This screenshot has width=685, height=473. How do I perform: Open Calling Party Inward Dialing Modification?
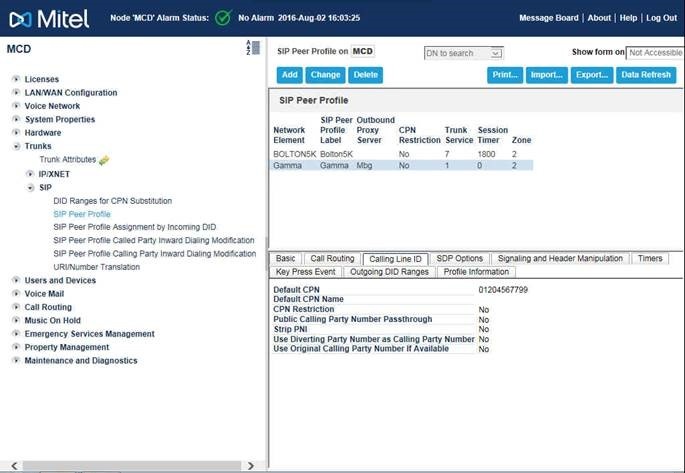click(155, 254)
